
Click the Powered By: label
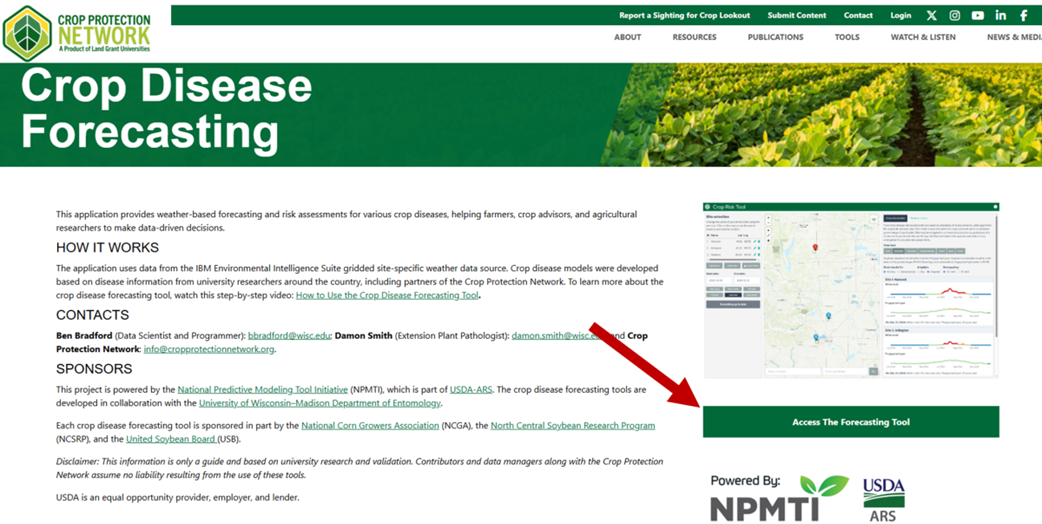(745, 481)
